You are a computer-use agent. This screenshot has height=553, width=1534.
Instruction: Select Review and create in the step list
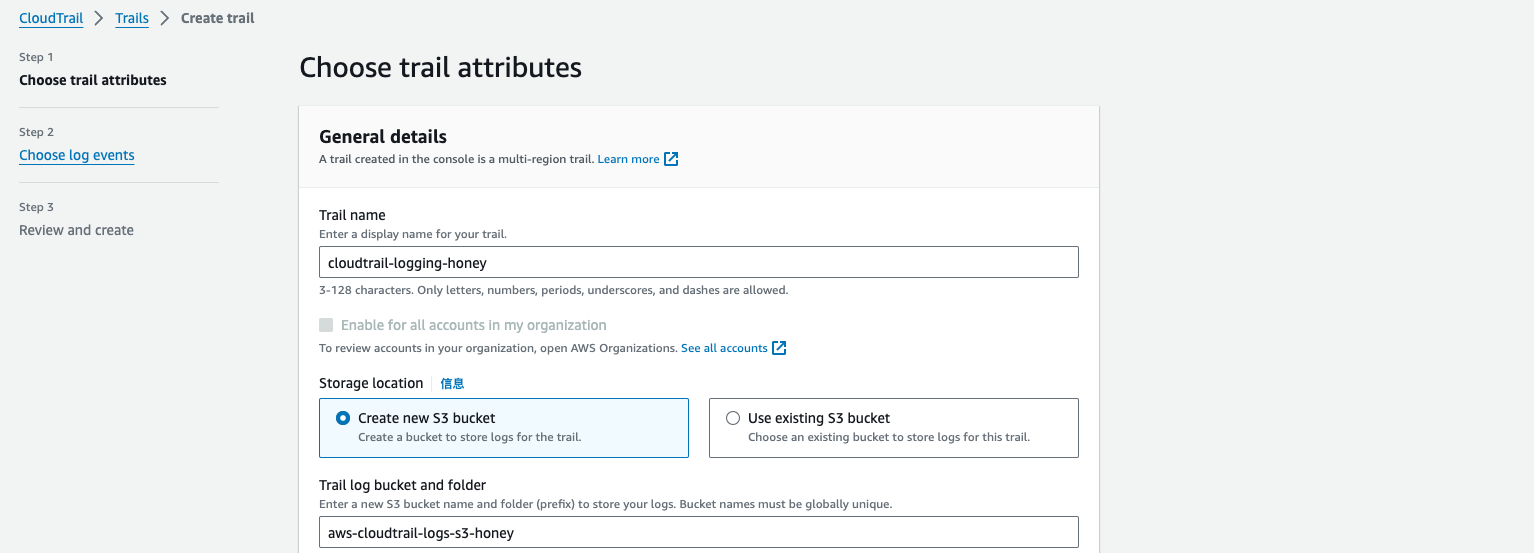point(76,230)
